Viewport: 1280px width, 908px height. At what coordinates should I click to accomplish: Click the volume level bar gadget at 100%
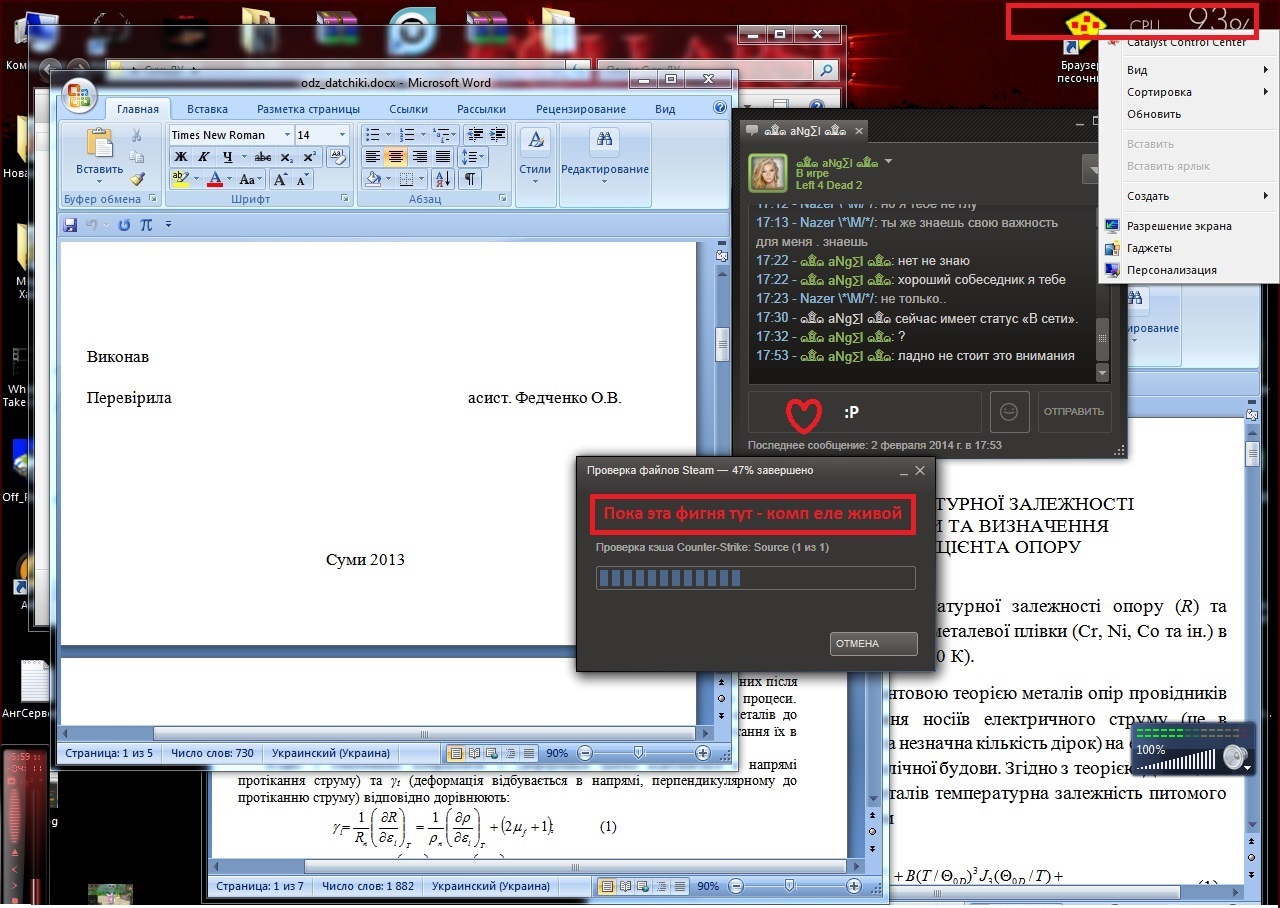pyautogui.click(x=1176, y=758)
